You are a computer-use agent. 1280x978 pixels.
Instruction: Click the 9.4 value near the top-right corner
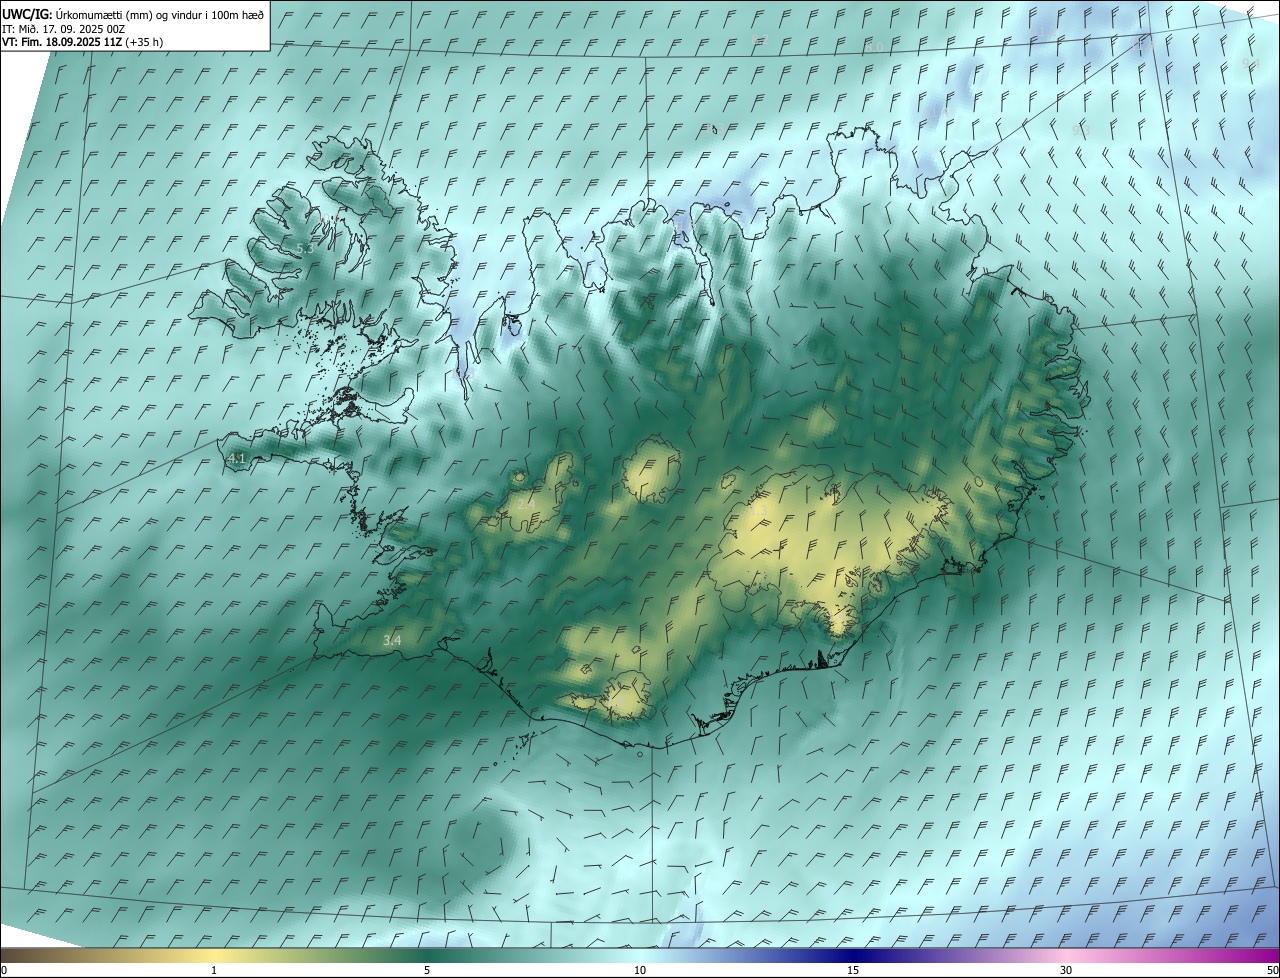(x=1250, y=63)
